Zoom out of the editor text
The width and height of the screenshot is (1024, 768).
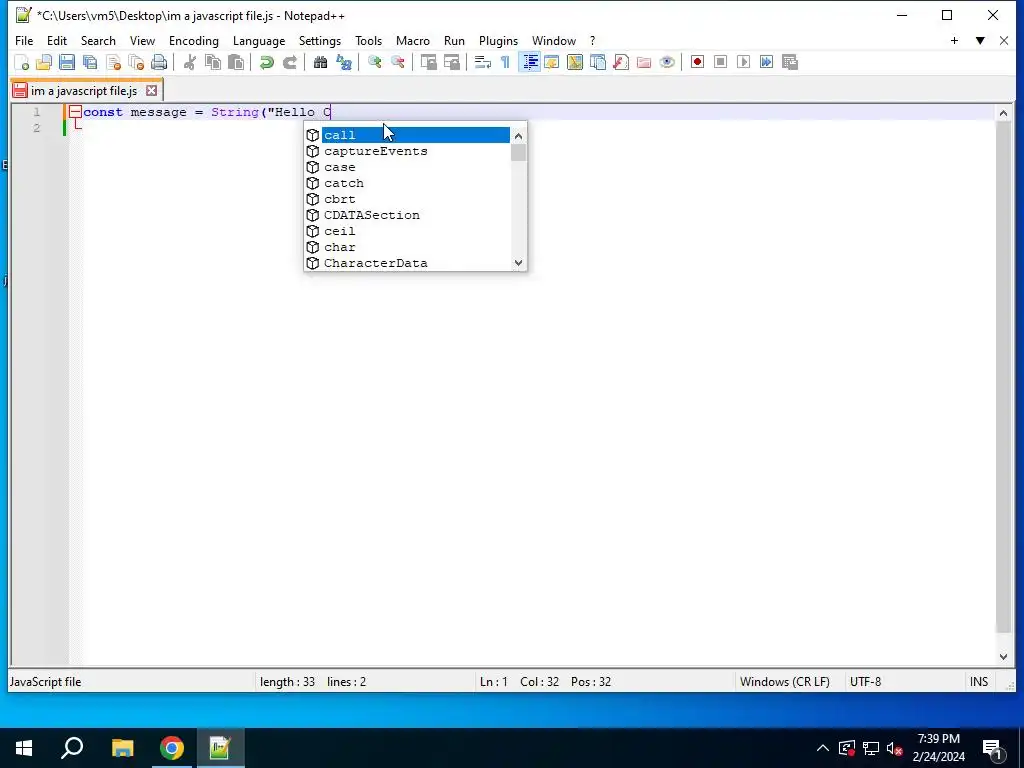[x=397, y=62]
